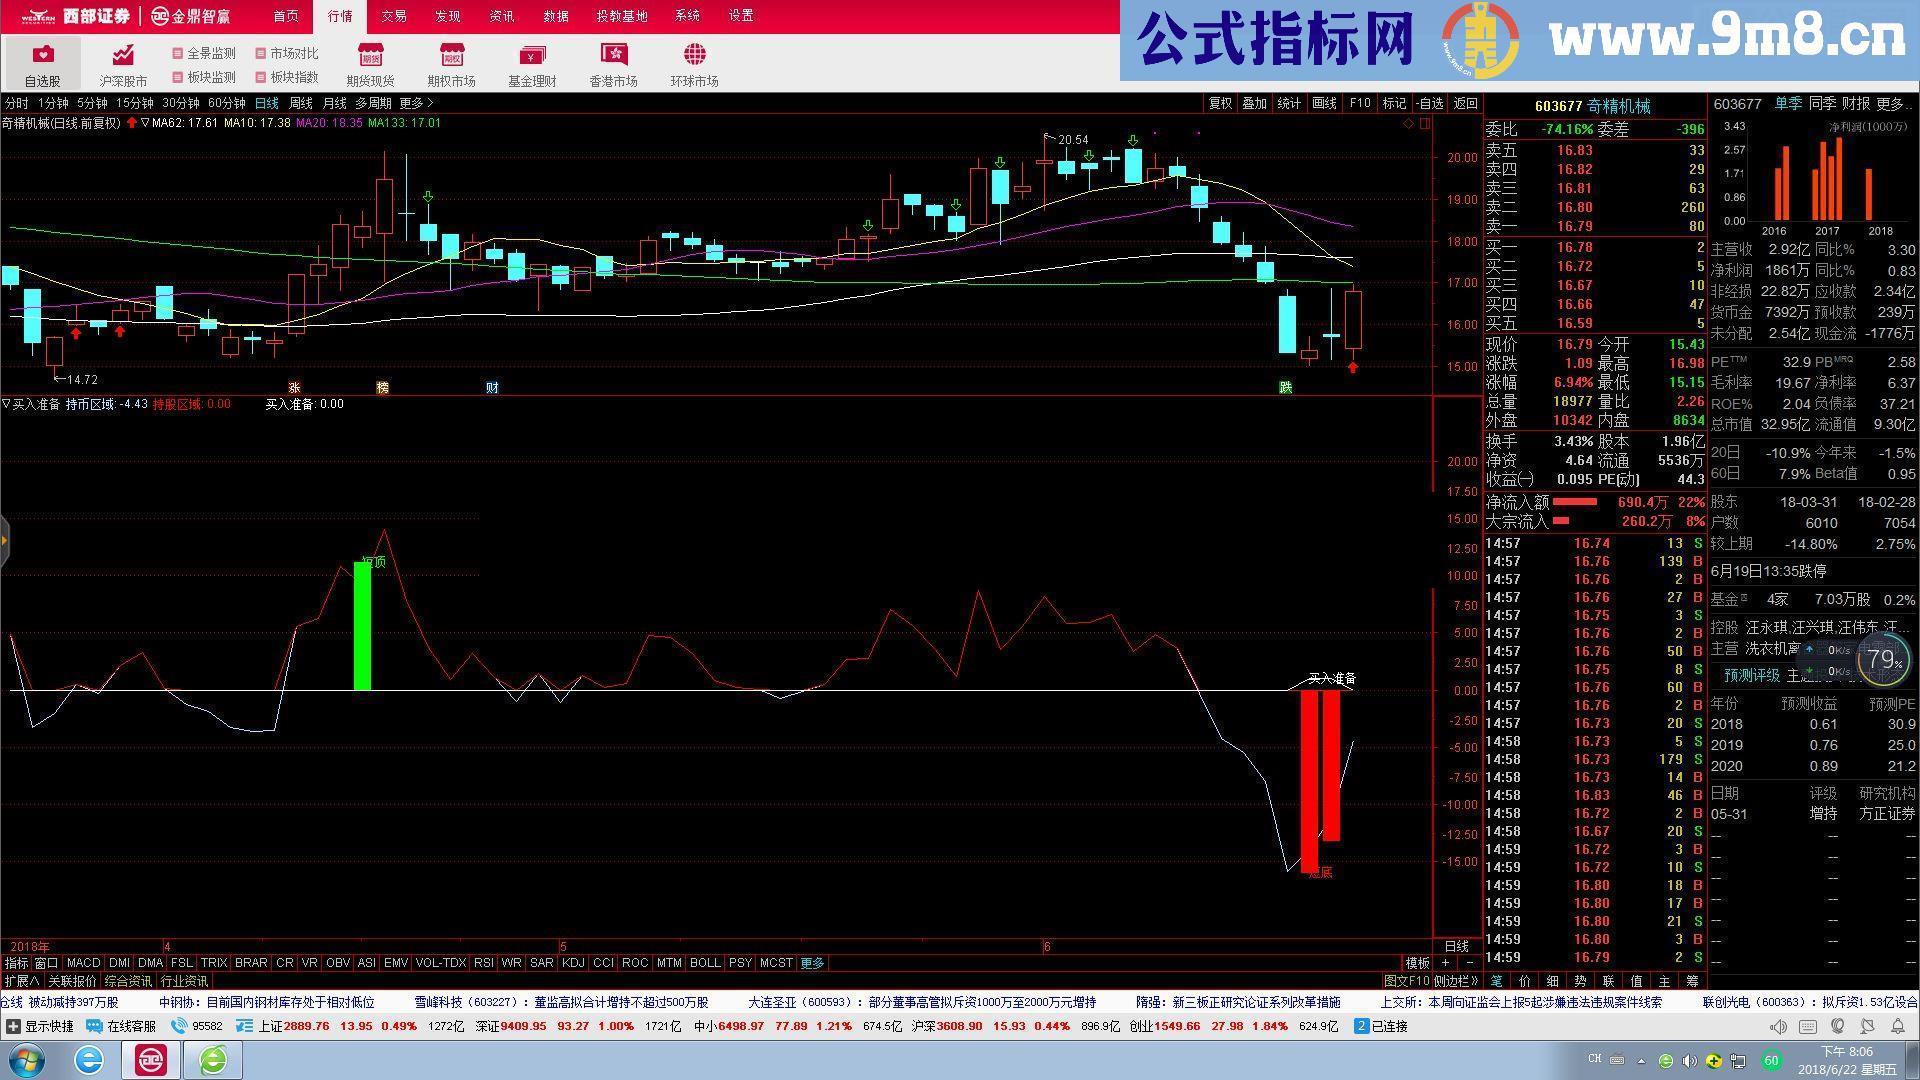Click the 返回 back button
This screenshot has width=1920, height=1080.
pos(1465,103)
